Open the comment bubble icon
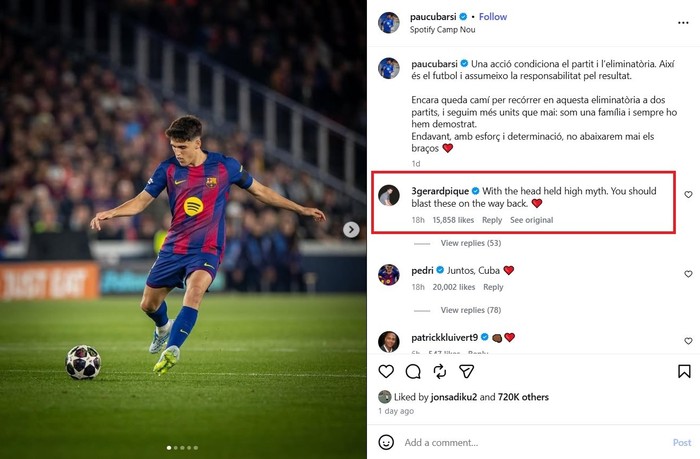 coord(413,371)
